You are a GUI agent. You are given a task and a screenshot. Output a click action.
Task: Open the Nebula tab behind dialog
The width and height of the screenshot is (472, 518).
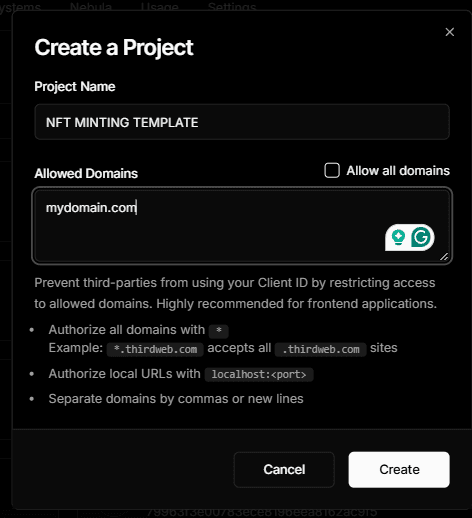point(91,6)
